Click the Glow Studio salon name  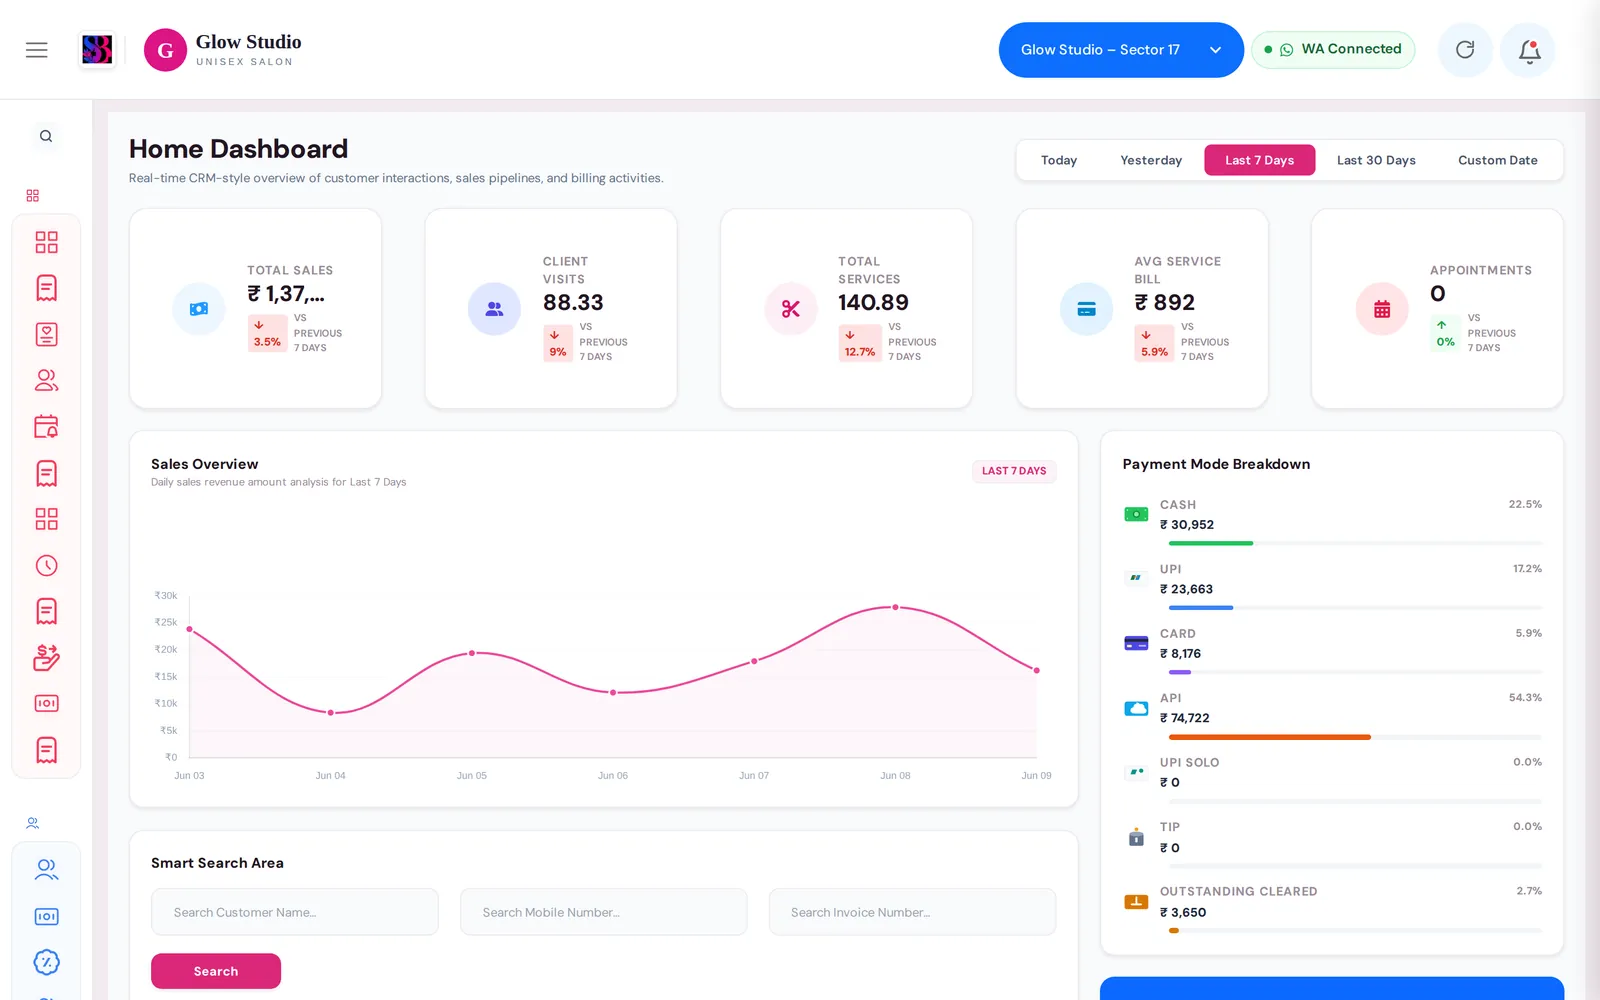[248, 42]
